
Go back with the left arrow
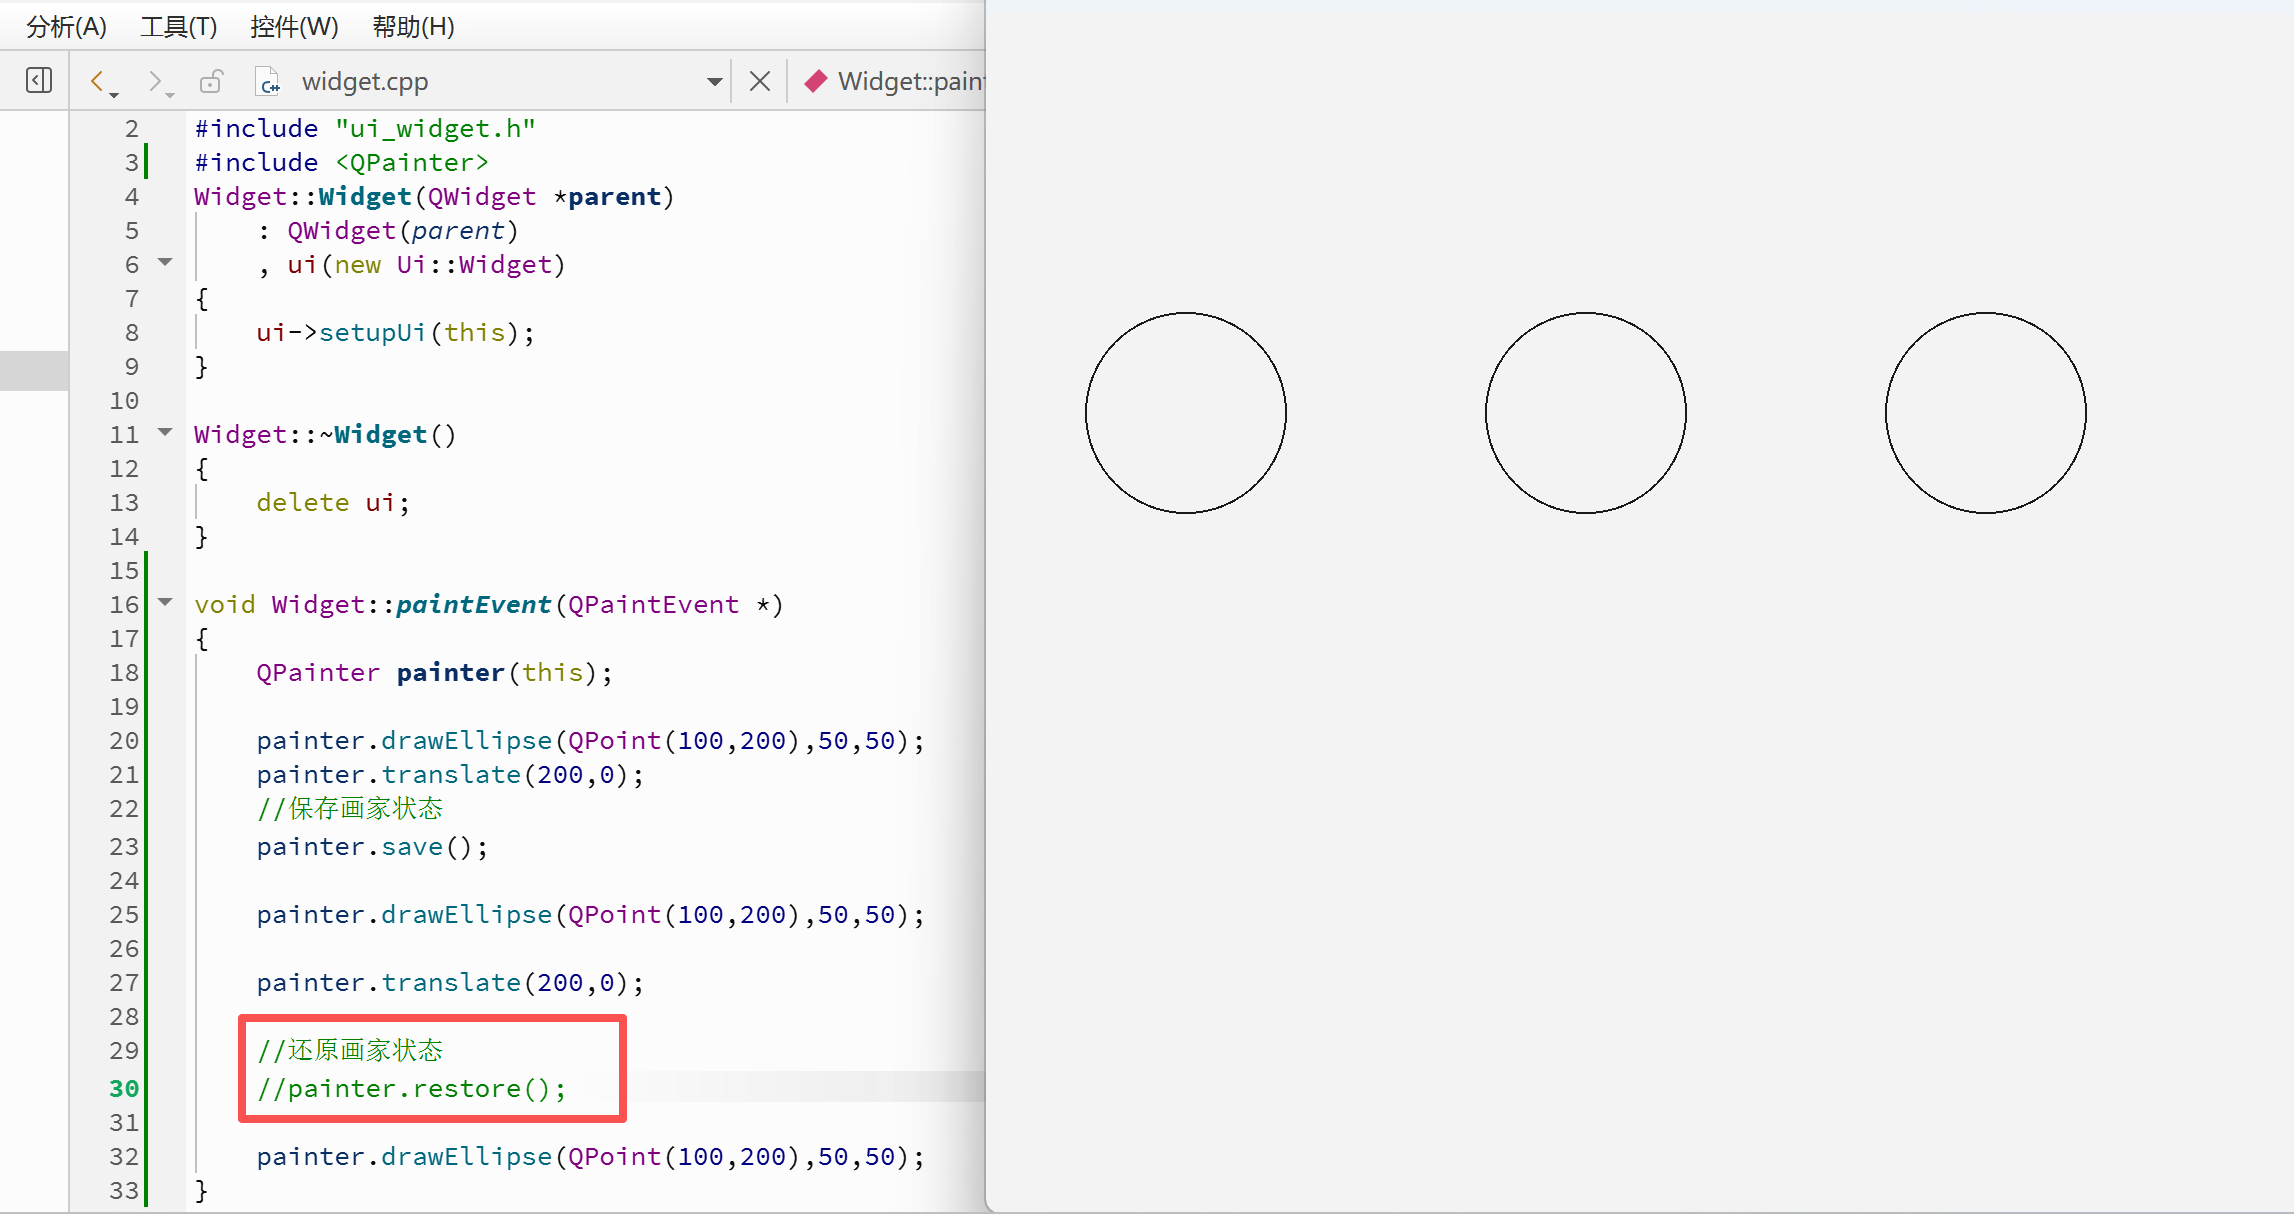click(x=98, y=80)
